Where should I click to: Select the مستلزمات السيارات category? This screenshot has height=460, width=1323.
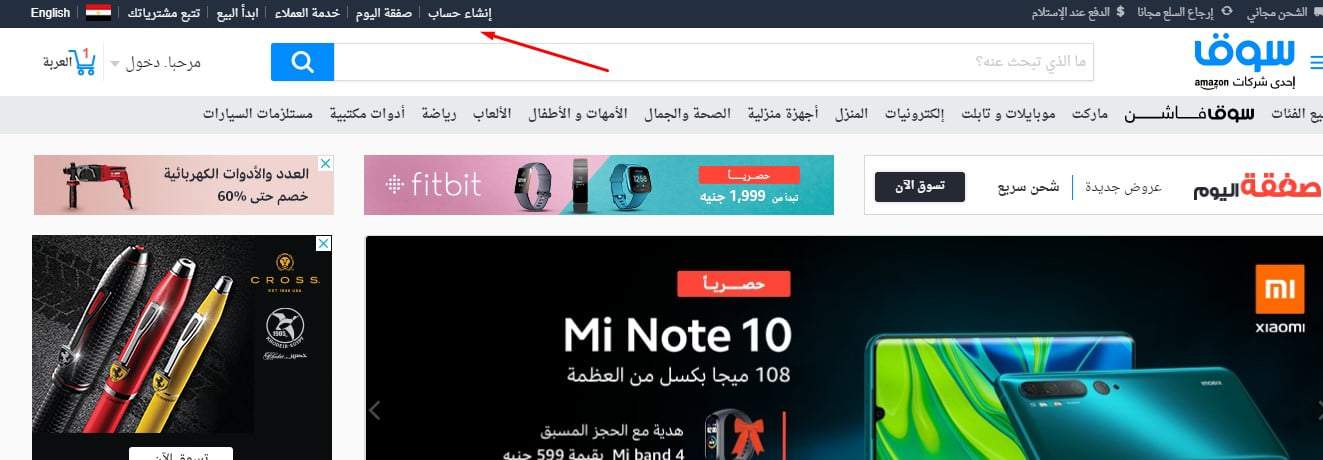point(257,114)
